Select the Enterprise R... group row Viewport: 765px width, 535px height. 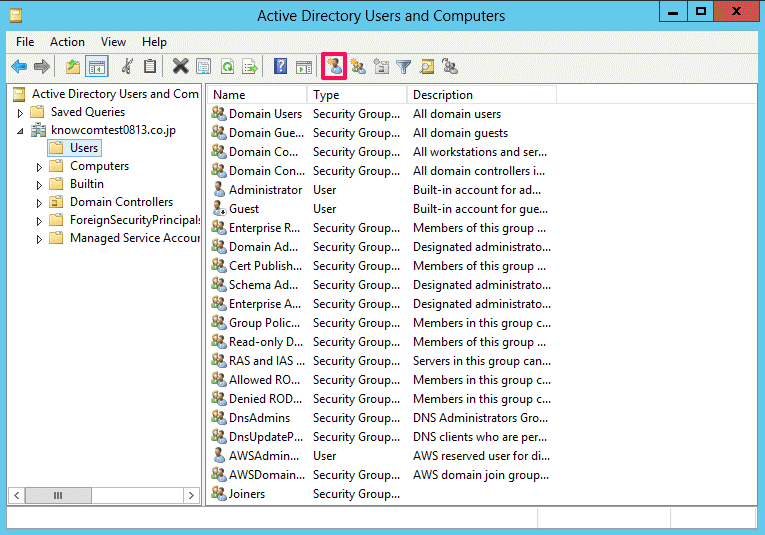tap(381, 228)
